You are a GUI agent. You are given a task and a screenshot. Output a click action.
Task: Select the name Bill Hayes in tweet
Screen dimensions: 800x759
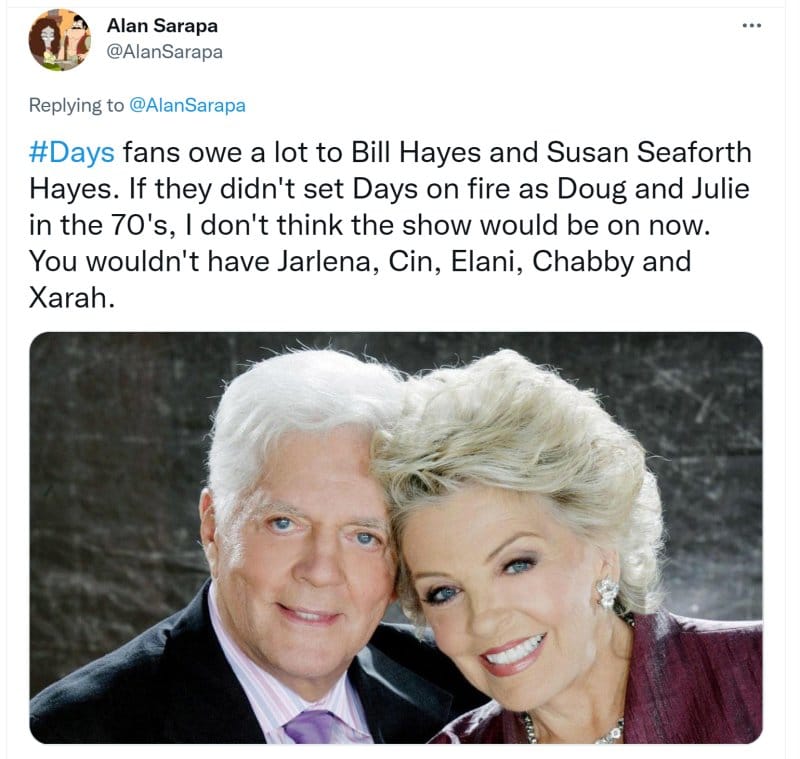pyautogui.click(x=416, y=153)
